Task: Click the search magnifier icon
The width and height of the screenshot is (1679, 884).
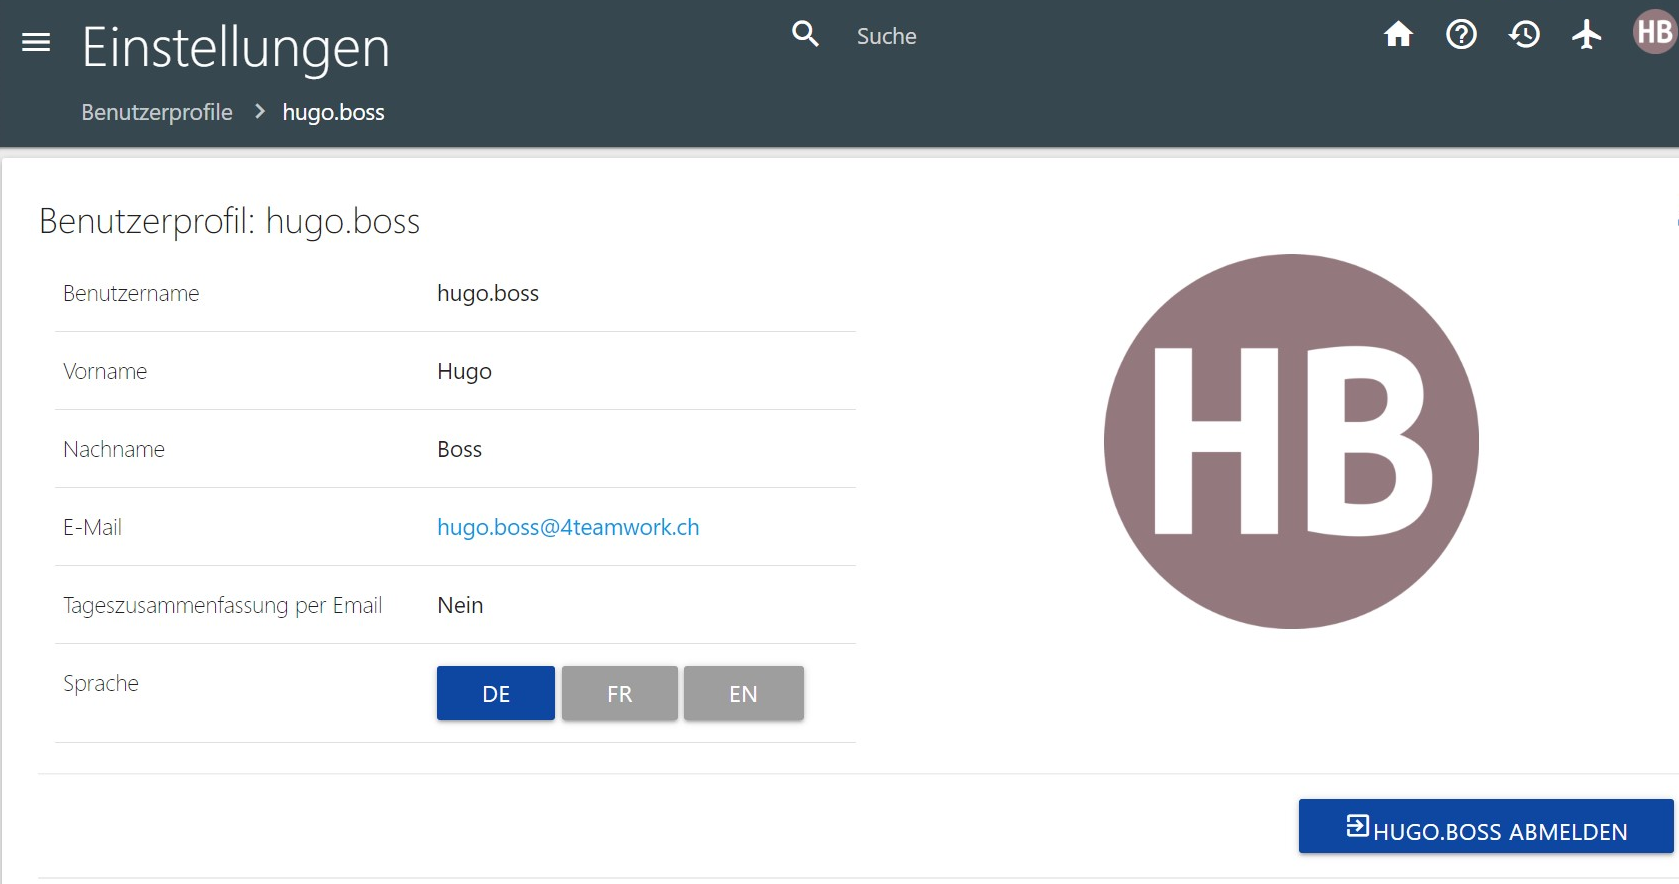Action: coord(805,34)
